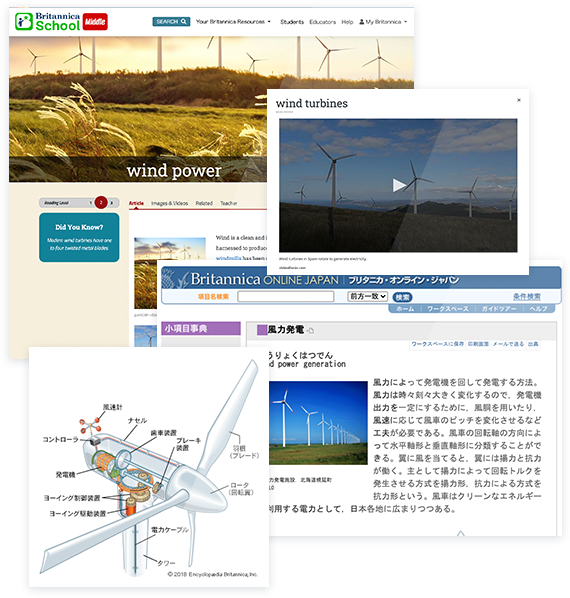This screenshot has width=570, height=598.
Task: Play the wind turbines video
Action: coord(399,185)
